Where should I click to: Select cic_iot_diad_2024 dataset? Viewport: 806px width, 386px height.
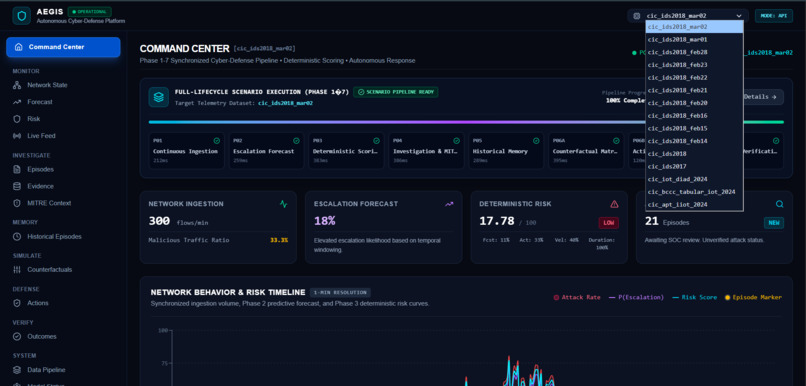[x=694, y=179]
